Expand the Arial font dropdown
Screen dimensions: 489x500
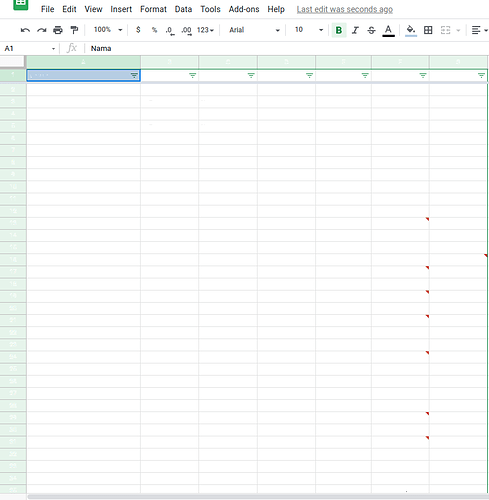254,30
